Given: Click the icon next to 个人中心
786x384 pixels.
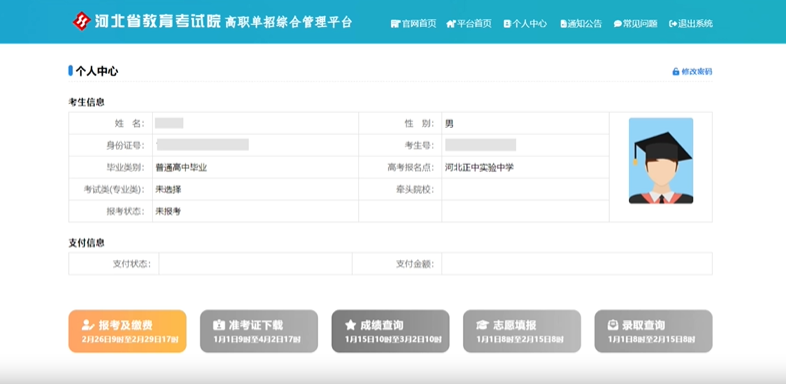Looking at the screenshot, I should click(x=507, y=24).
